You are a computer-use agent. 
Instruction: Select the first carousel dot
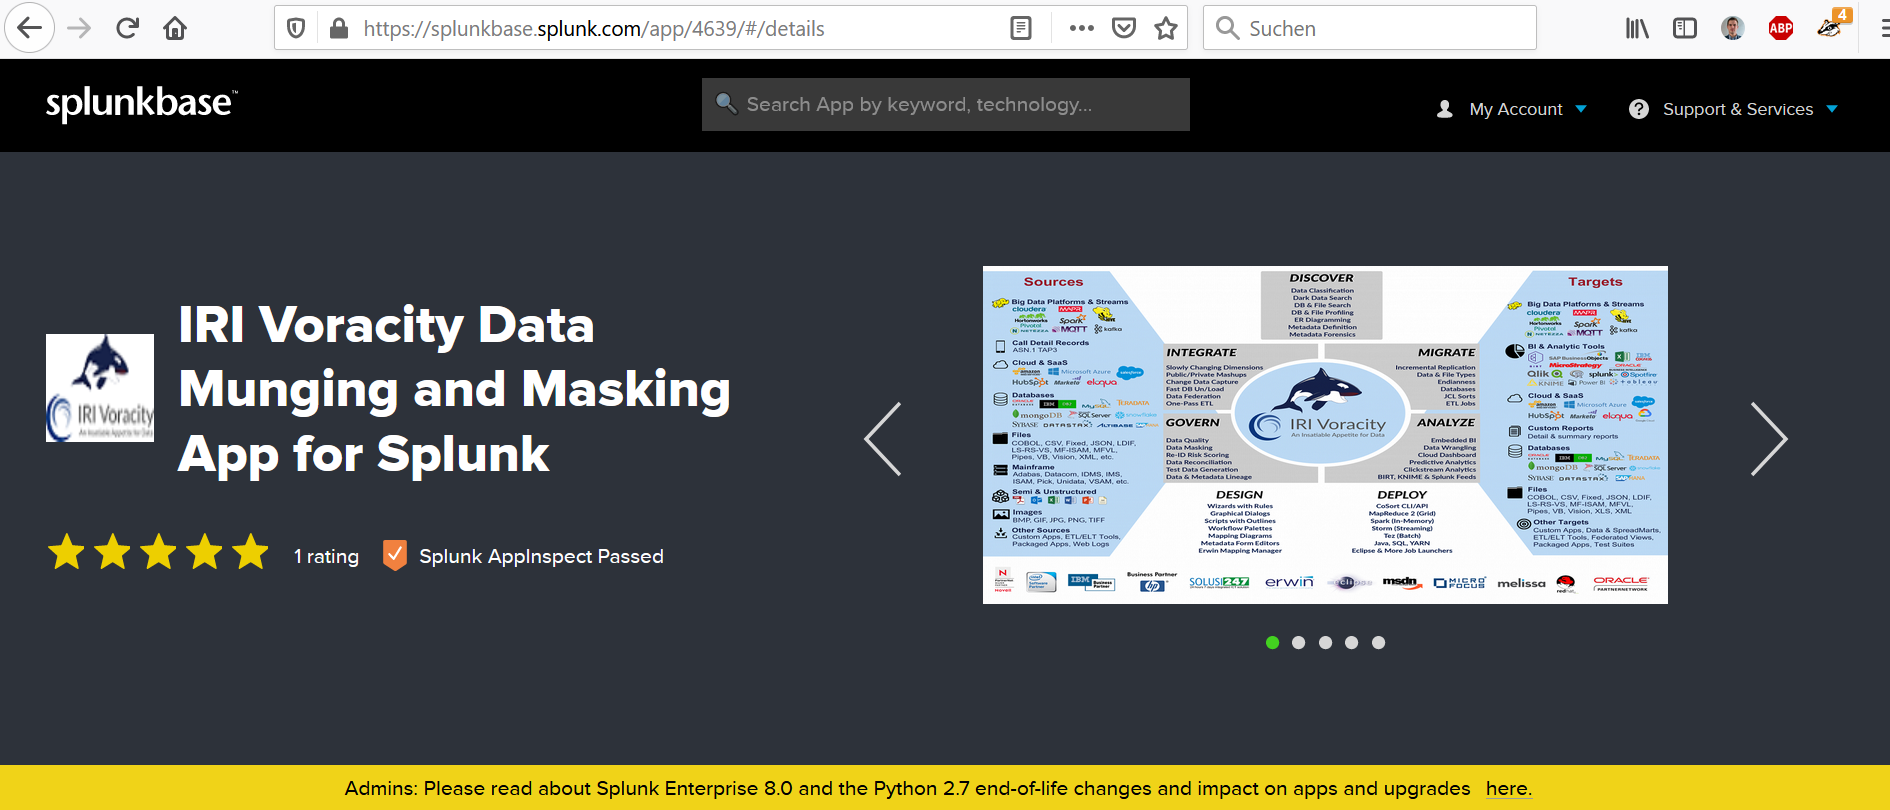tap(1272, 643)
